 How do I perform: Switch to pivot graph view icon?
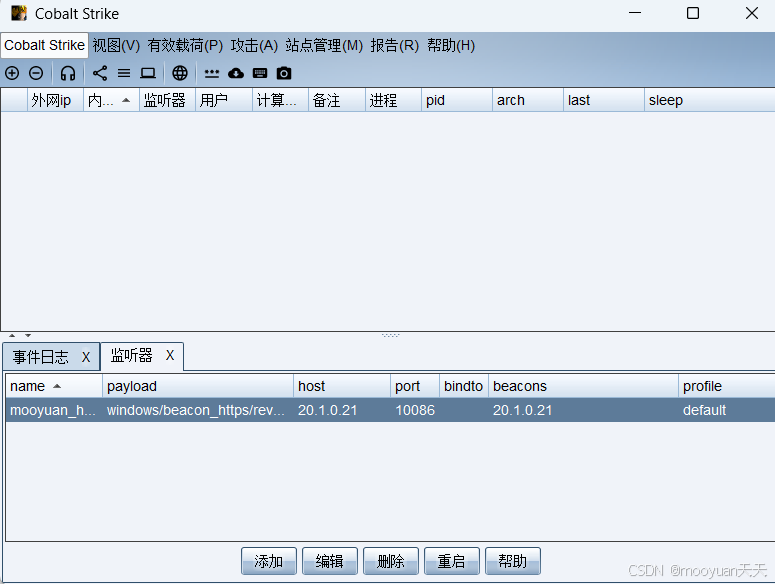click(100, 73)
